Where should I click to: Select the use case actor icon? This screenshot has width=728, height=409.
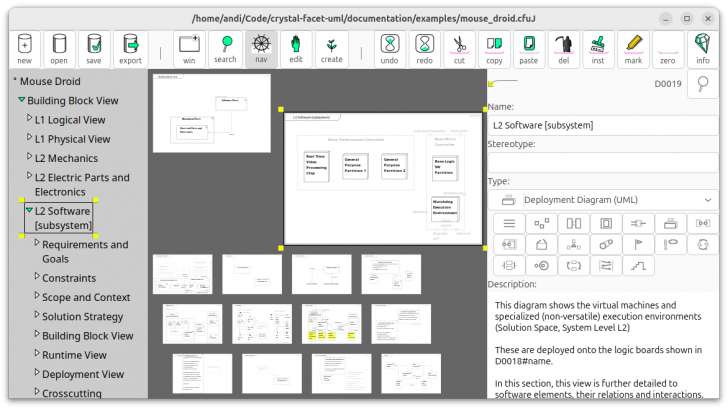[670, 244]
